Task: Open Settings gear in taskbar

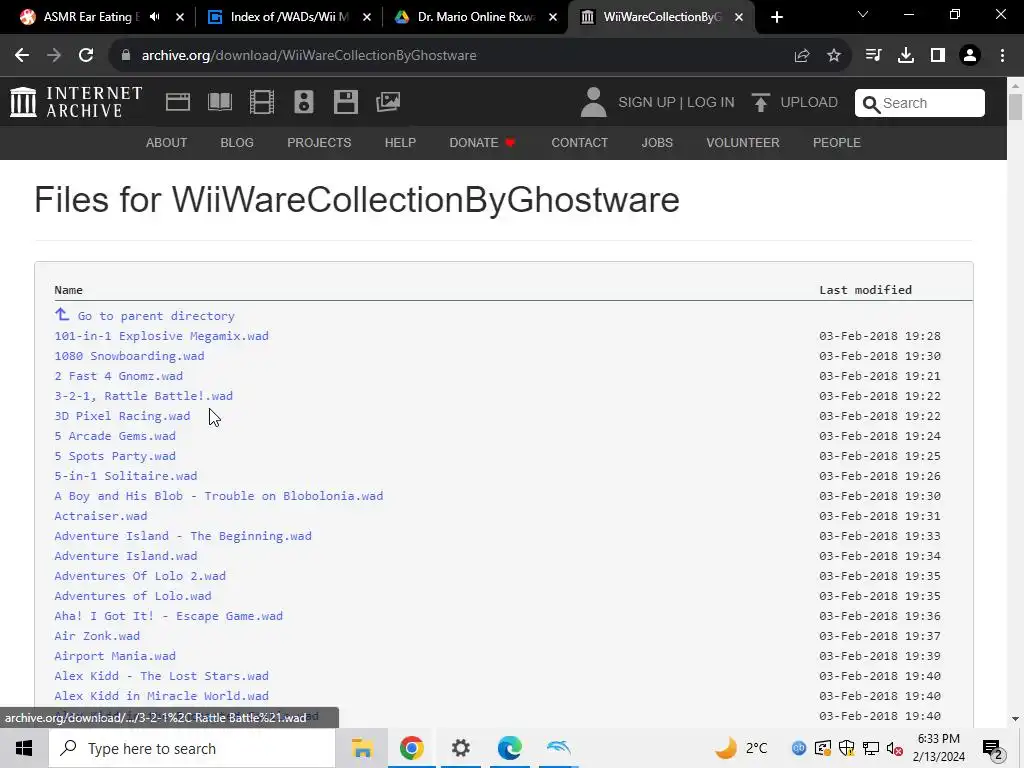Action: [460, 748]
